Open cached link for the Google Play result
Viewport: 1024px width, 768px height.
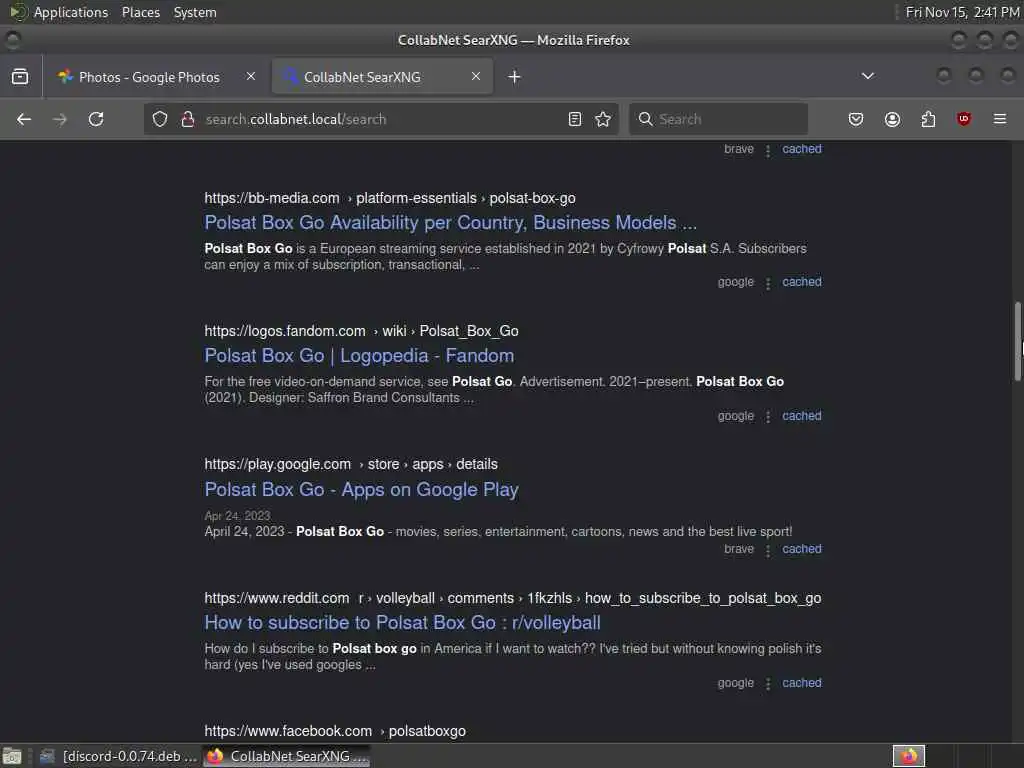coord(802,549)
